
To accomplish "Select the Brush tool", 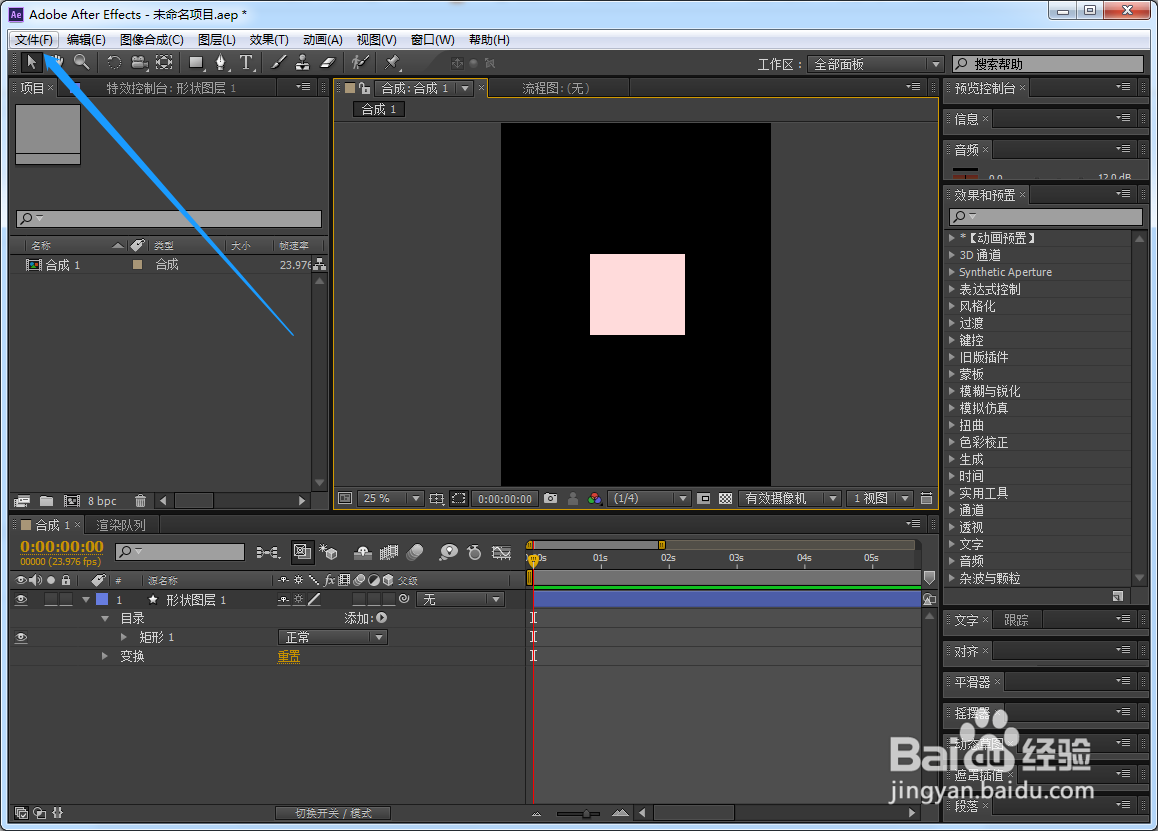I will 278,63.
